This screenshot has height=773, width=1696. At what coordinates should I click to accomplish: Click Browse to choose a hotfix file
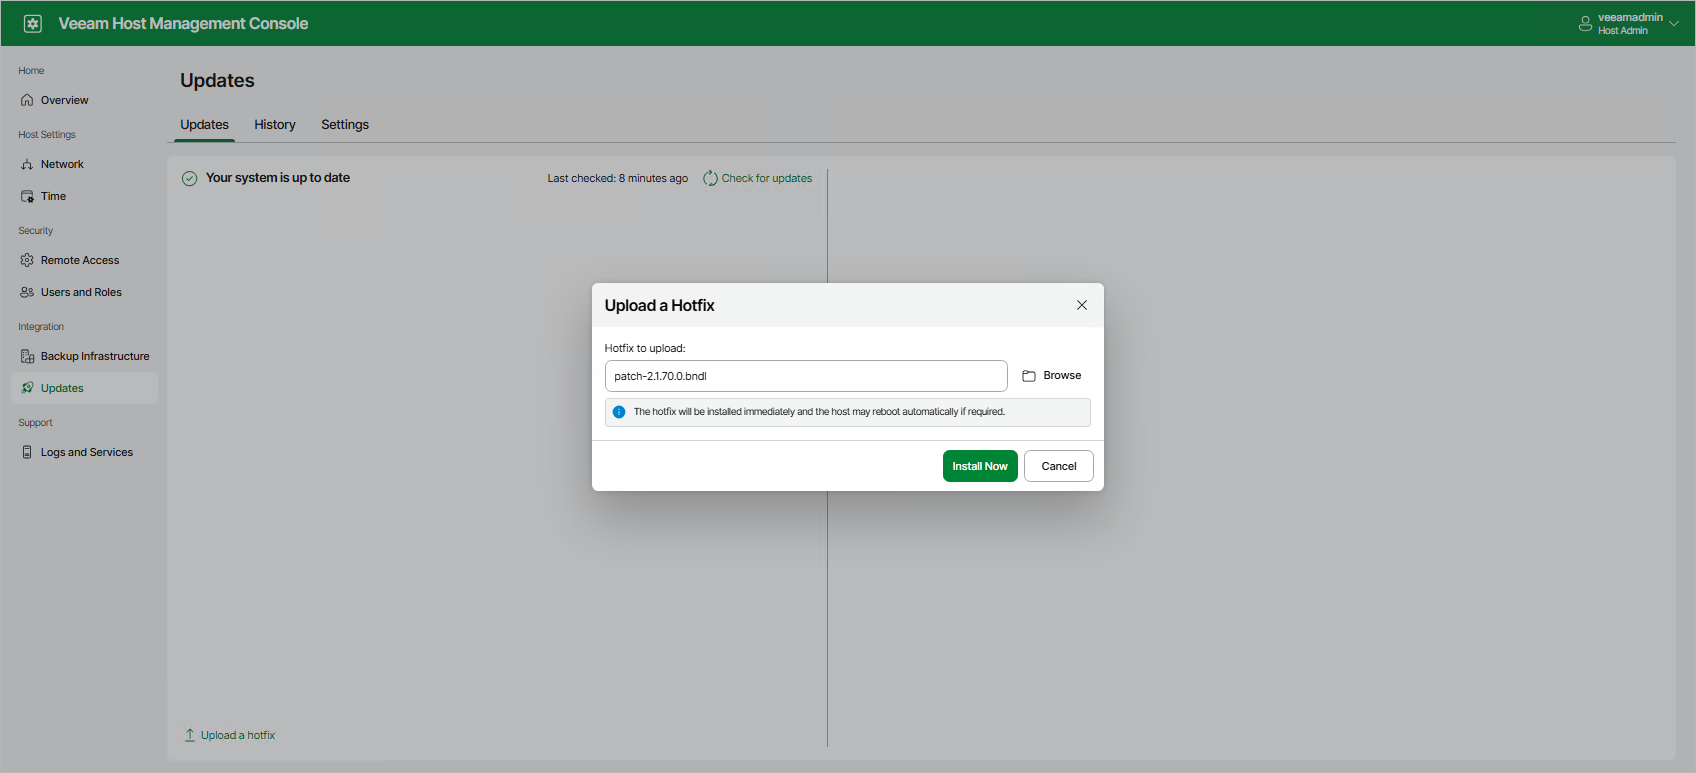(x=1052, y=376)
